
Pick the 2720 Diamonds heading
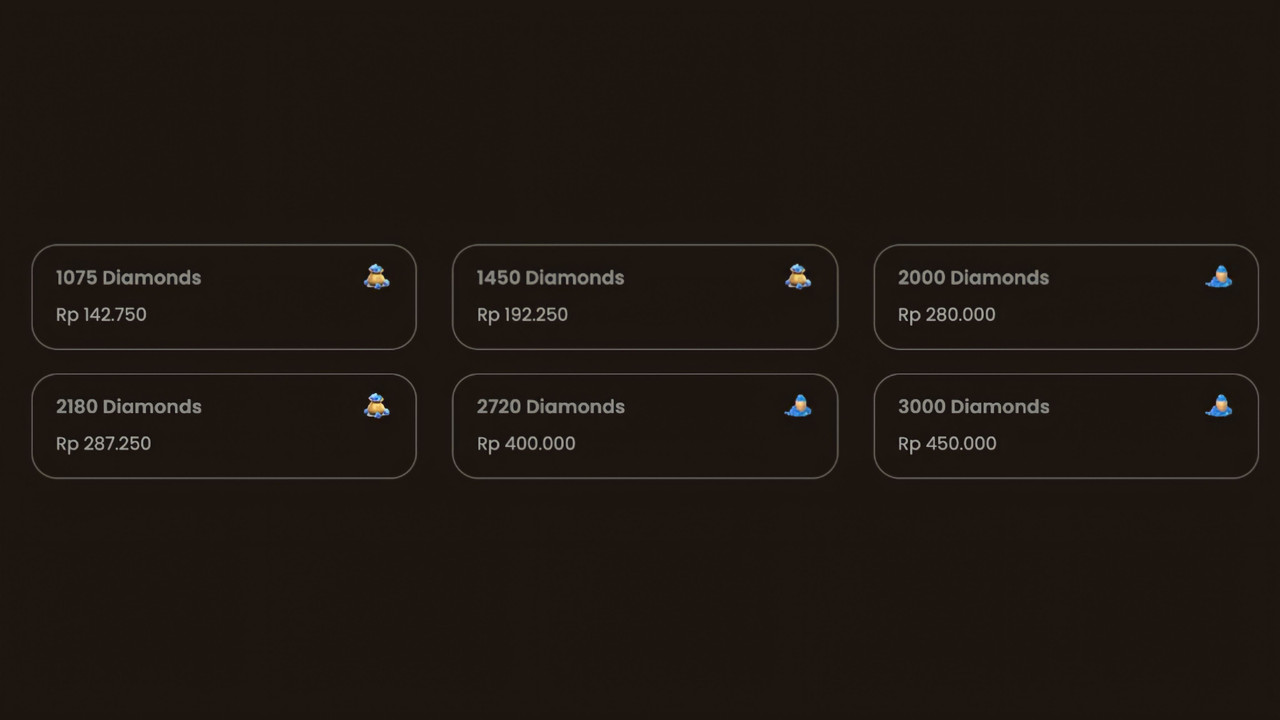pyautogui.click(x=550, y=407)
